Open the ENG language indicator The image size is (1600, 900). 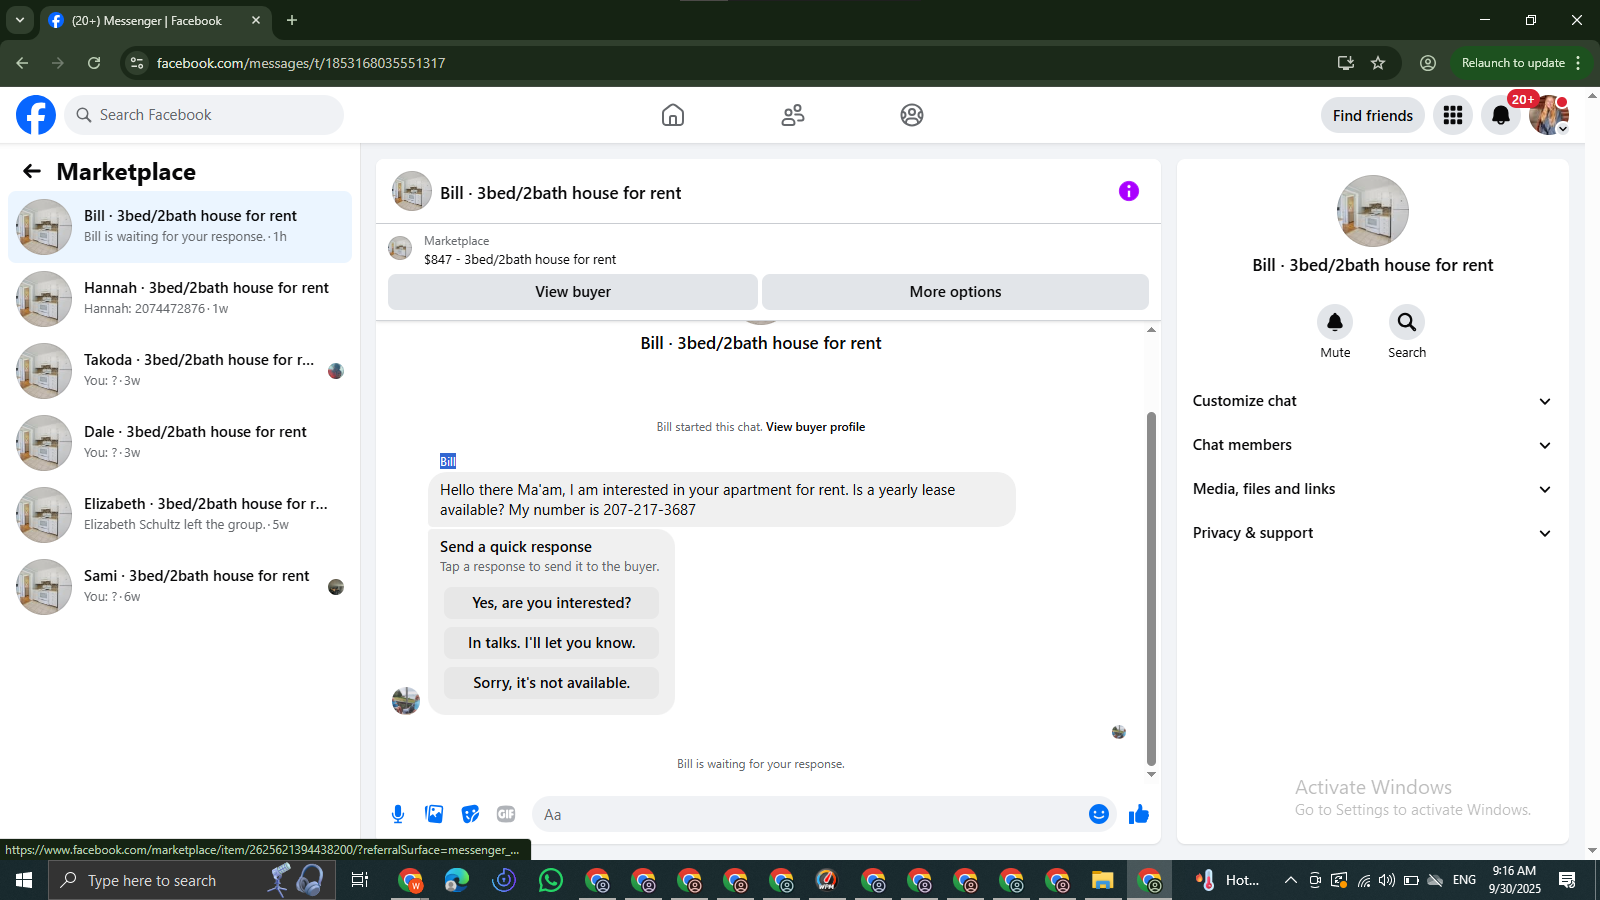click(1464, 880)
